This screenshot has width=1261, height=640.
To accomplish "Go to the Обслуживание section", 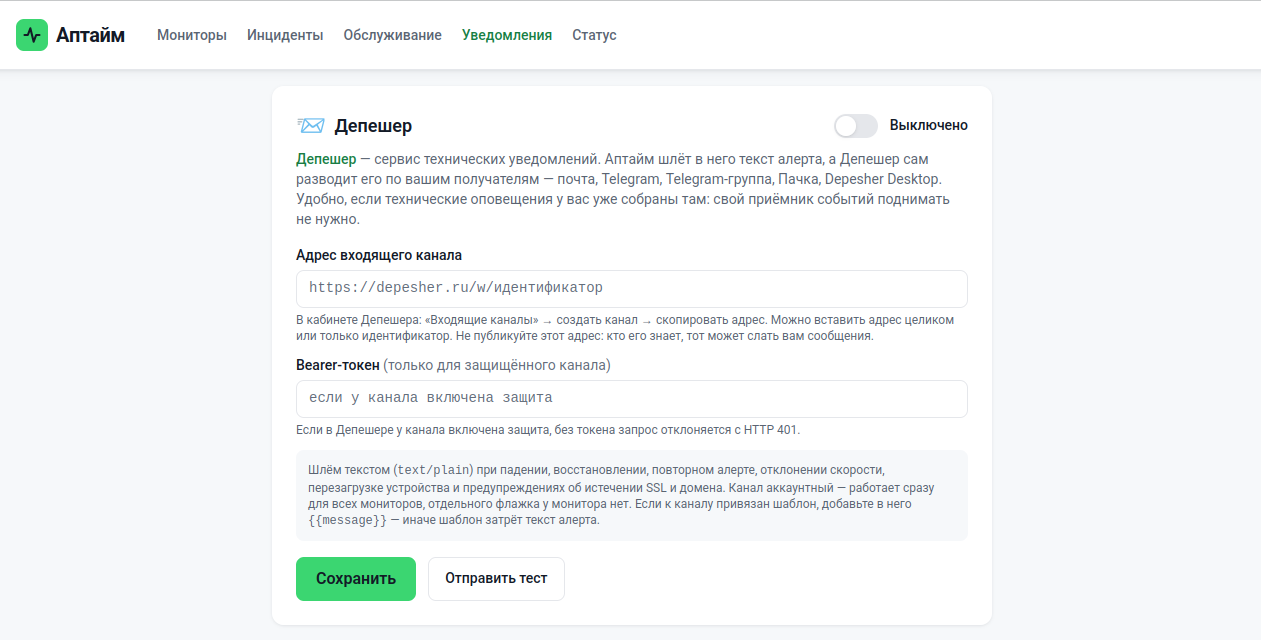I will (392, 35).
